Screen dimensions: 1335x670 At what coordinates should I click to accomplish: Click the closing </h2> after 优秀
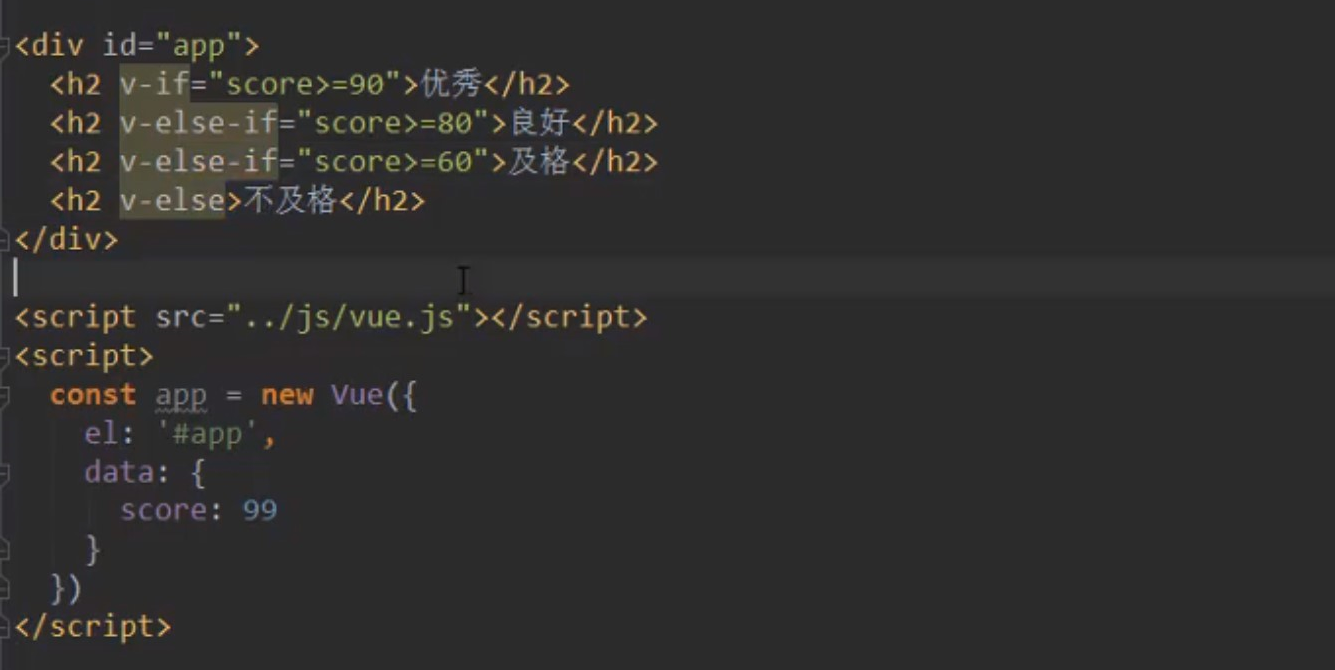(x=527, y=85)
